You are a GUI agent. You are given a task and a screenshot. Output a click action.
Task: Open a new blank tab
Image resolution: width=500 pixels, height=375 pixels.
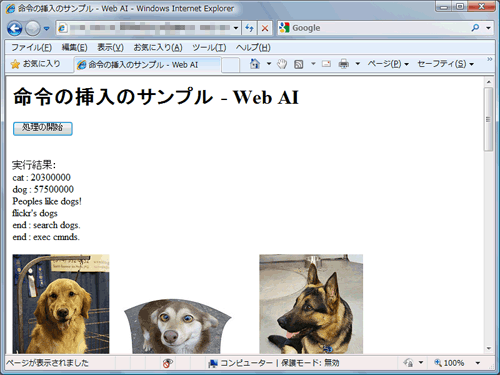coord(230,65)
